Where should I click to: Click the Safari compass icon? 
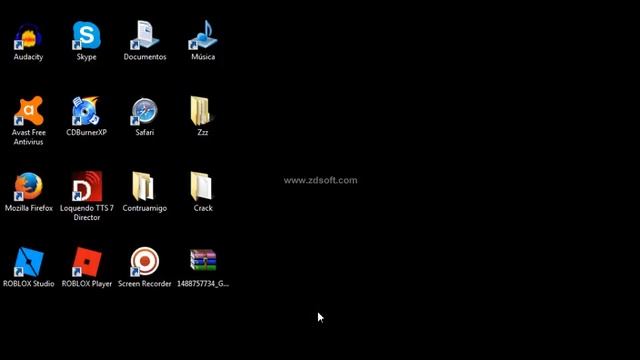tap(144, 111)
